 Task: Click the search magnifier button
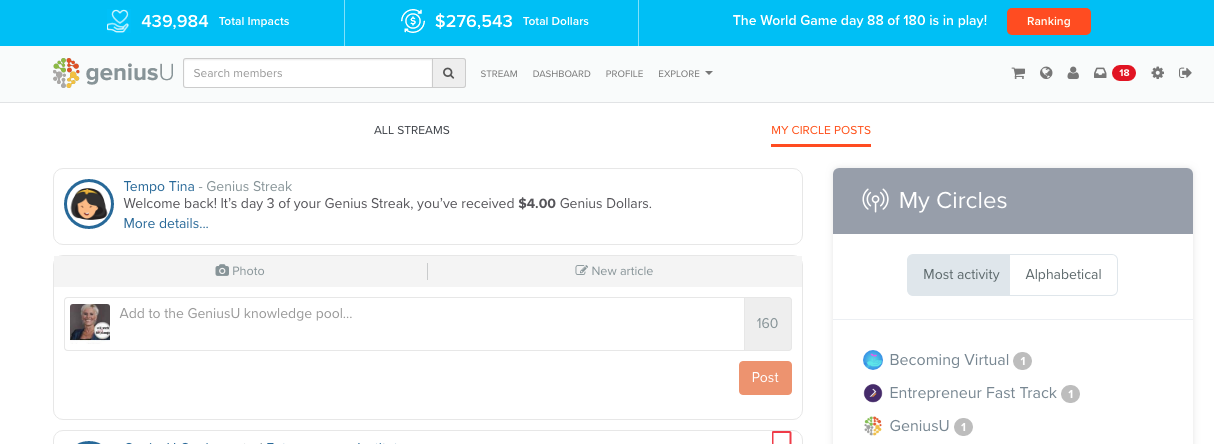click(449, 73)
